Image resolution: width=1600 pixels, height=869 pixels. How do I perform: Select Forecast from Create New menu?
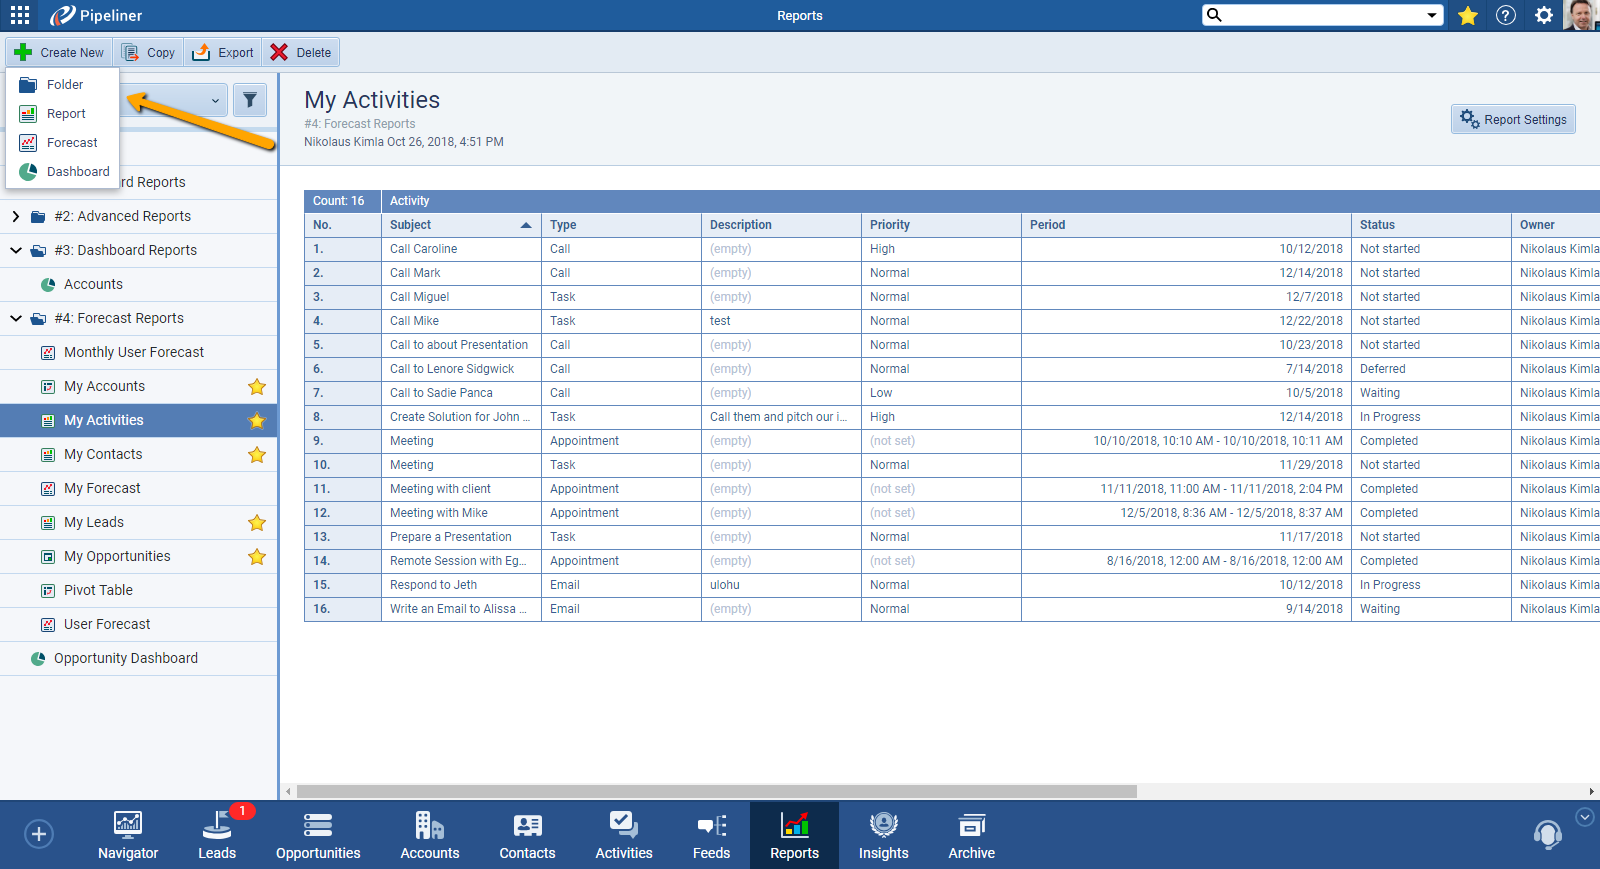coord(72,143)
